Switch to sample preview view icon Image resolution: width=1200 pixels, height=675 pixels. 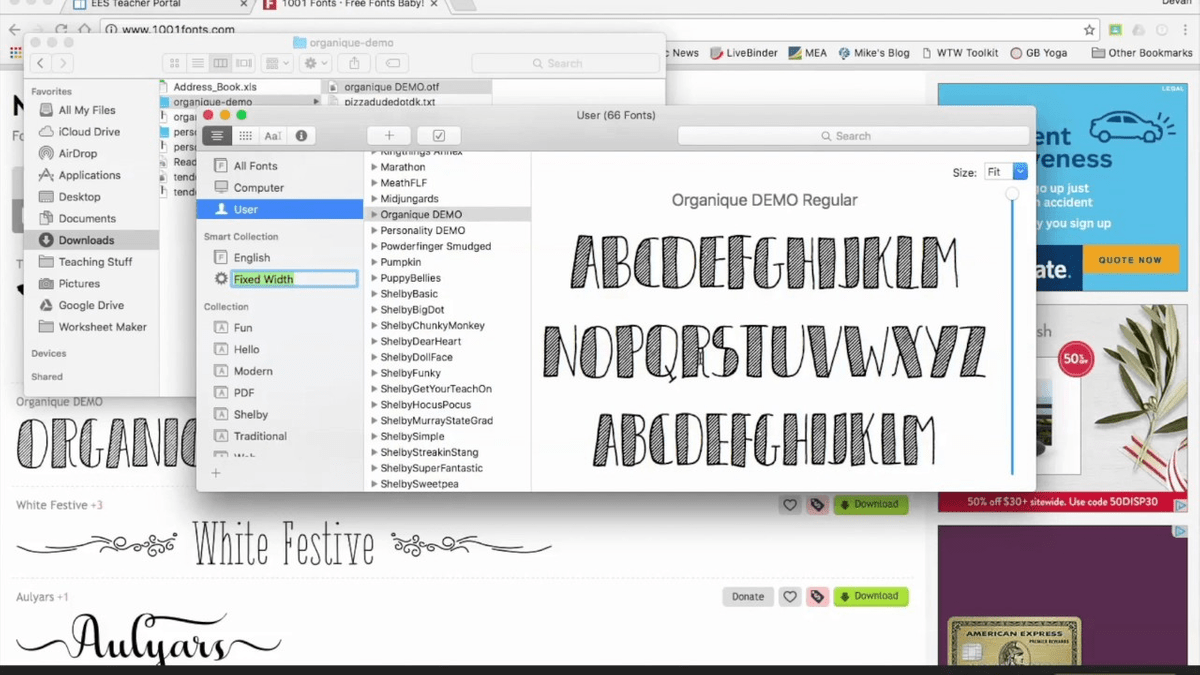(217, 136)
